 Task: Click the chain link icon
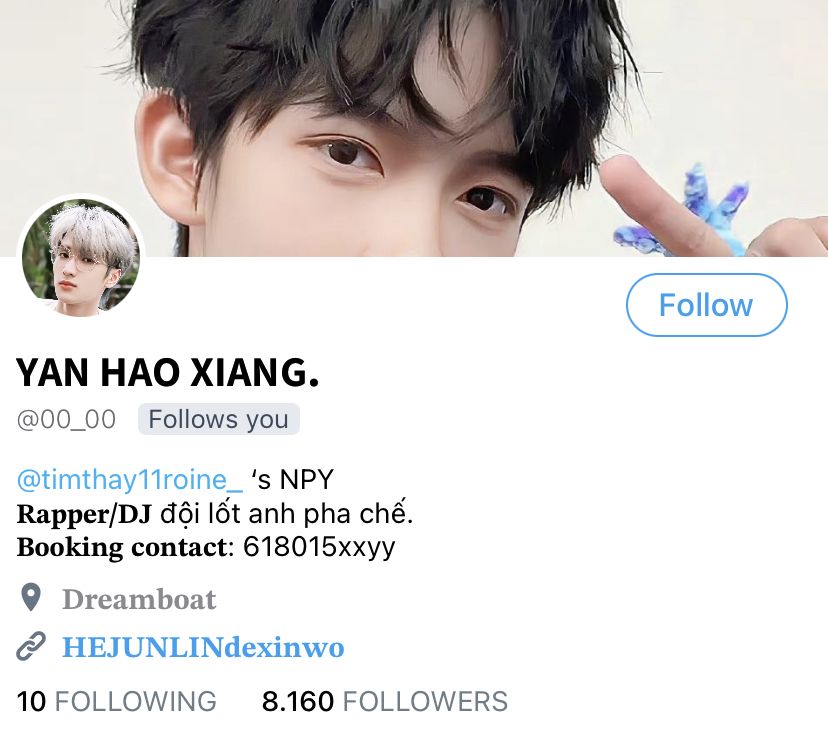click(31, 646)
